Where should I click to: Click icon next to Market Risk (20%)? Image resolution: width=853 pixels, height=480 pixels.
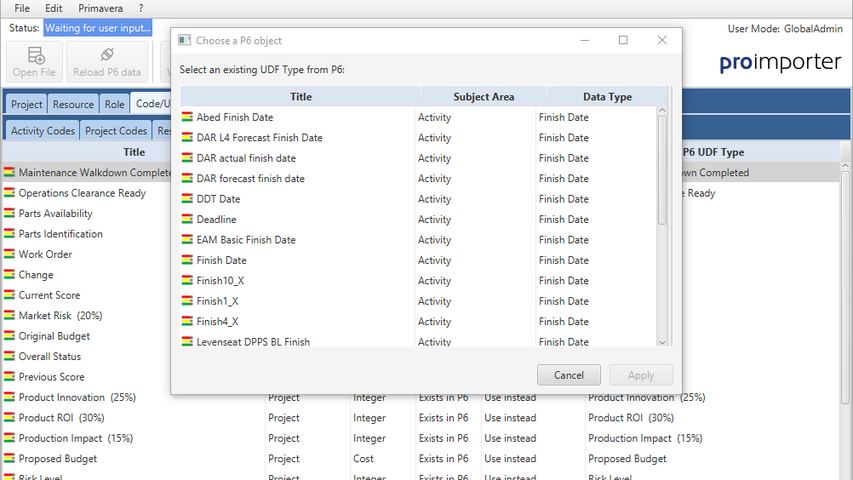9,316
